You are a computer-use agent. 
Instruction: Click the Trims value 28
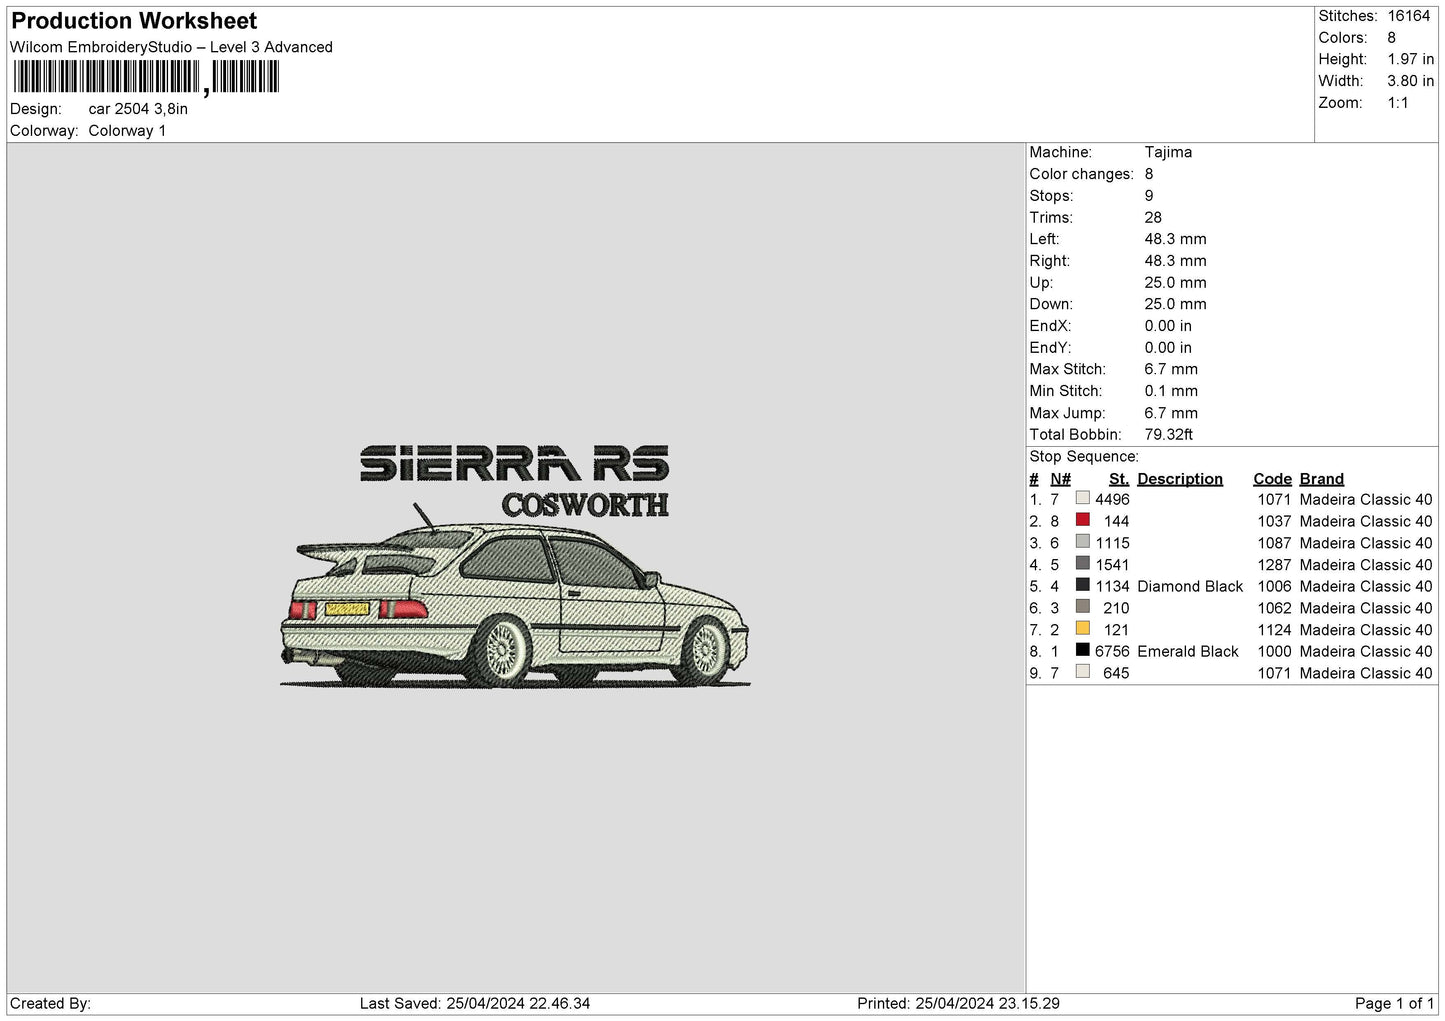(x=1153, y=218)
